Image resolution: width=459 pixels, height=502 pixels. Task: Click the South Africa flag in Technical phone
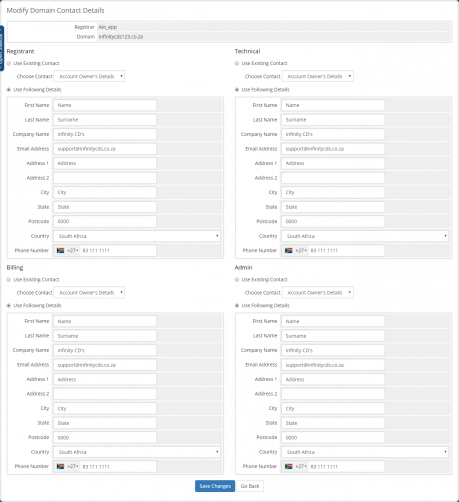(x=288, y=250)
